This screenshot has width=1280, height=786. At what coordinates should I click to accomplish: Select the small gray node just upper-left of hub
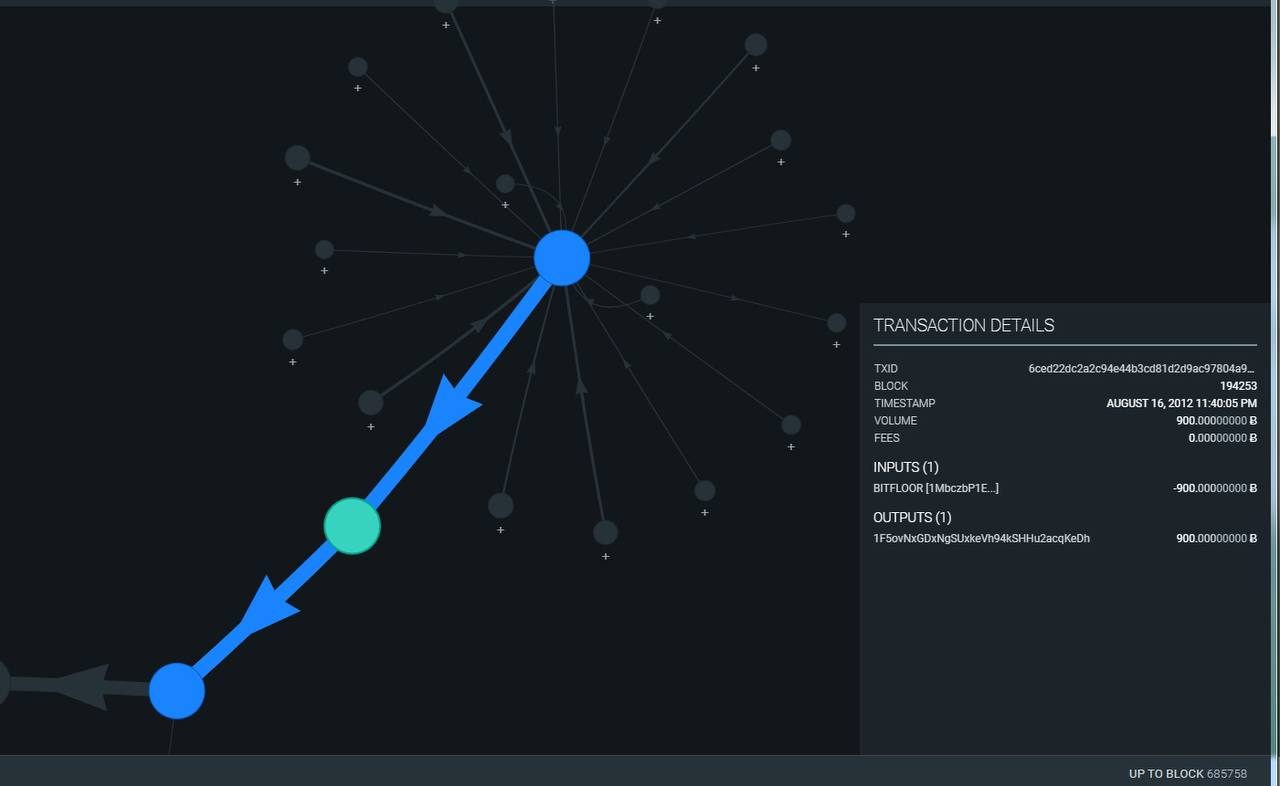(505, 184)
